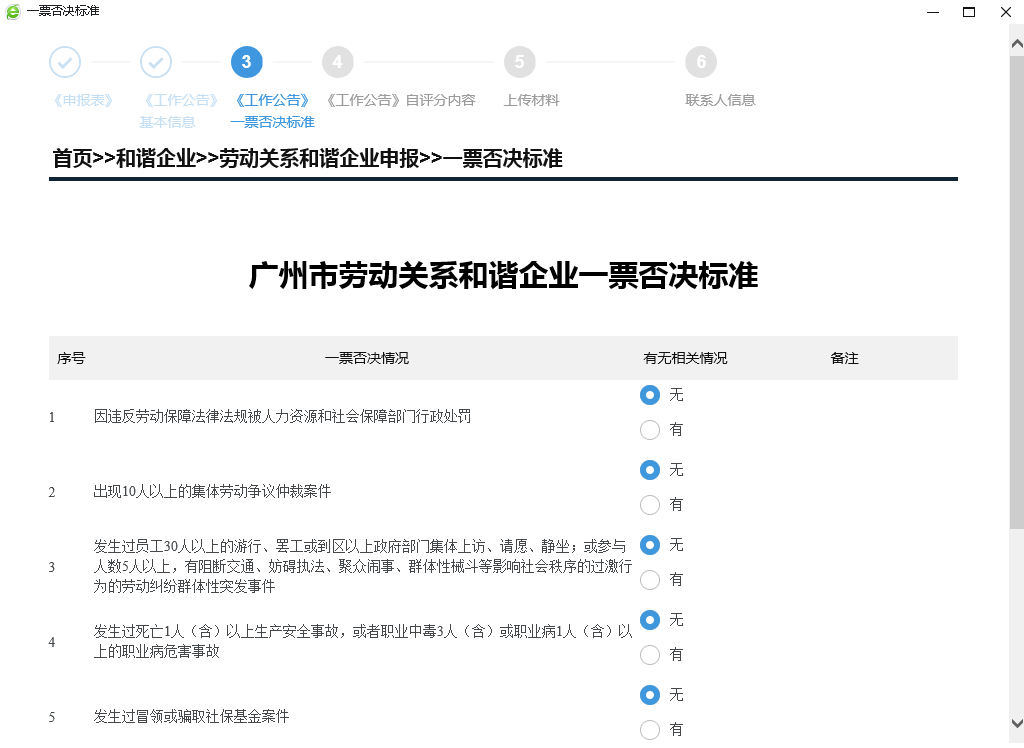
Task: Open the 《申报表》 step label
Action: tap(83, 100)
